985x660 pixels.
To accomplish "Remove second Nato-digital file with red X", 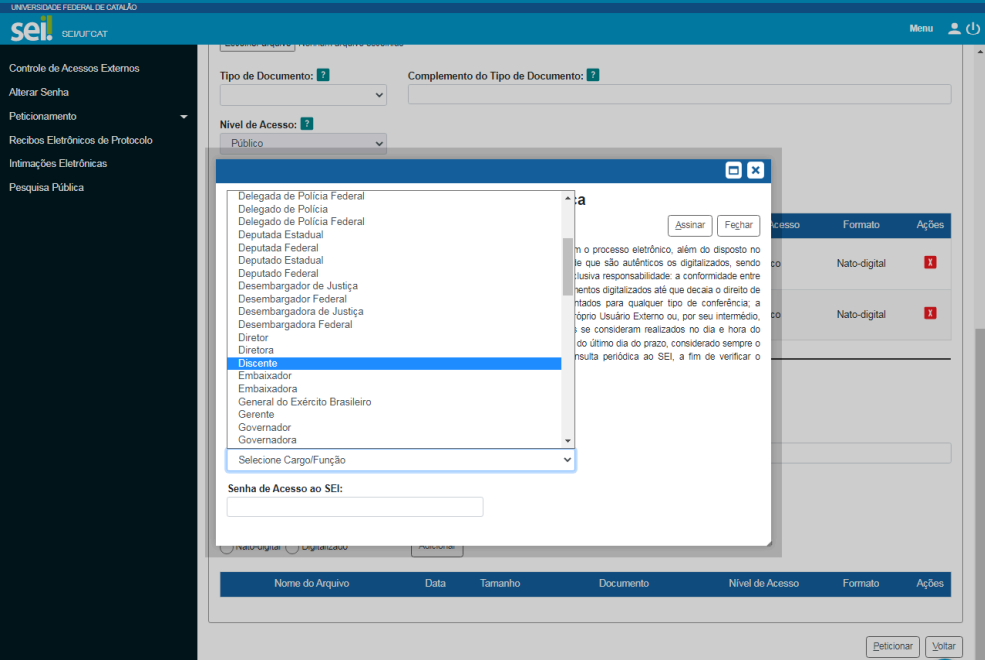I will pos(930,313).
